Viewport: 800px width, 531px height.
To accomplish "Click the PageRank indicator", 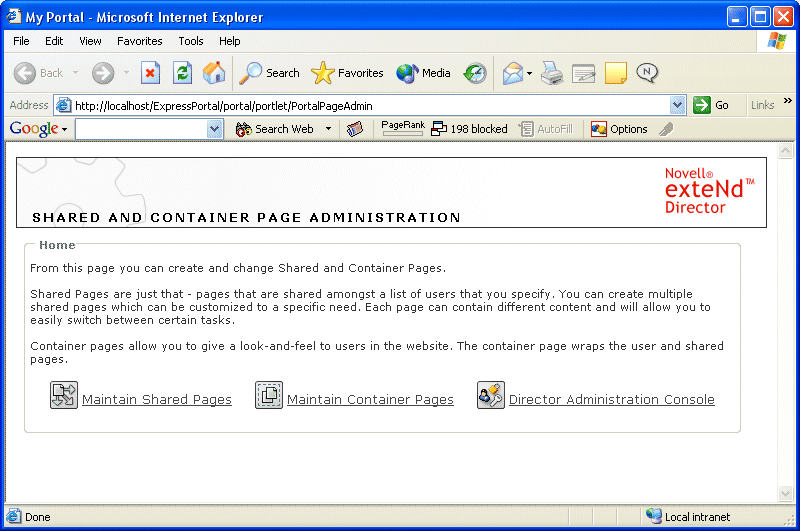I will click(x=403, y=128).
